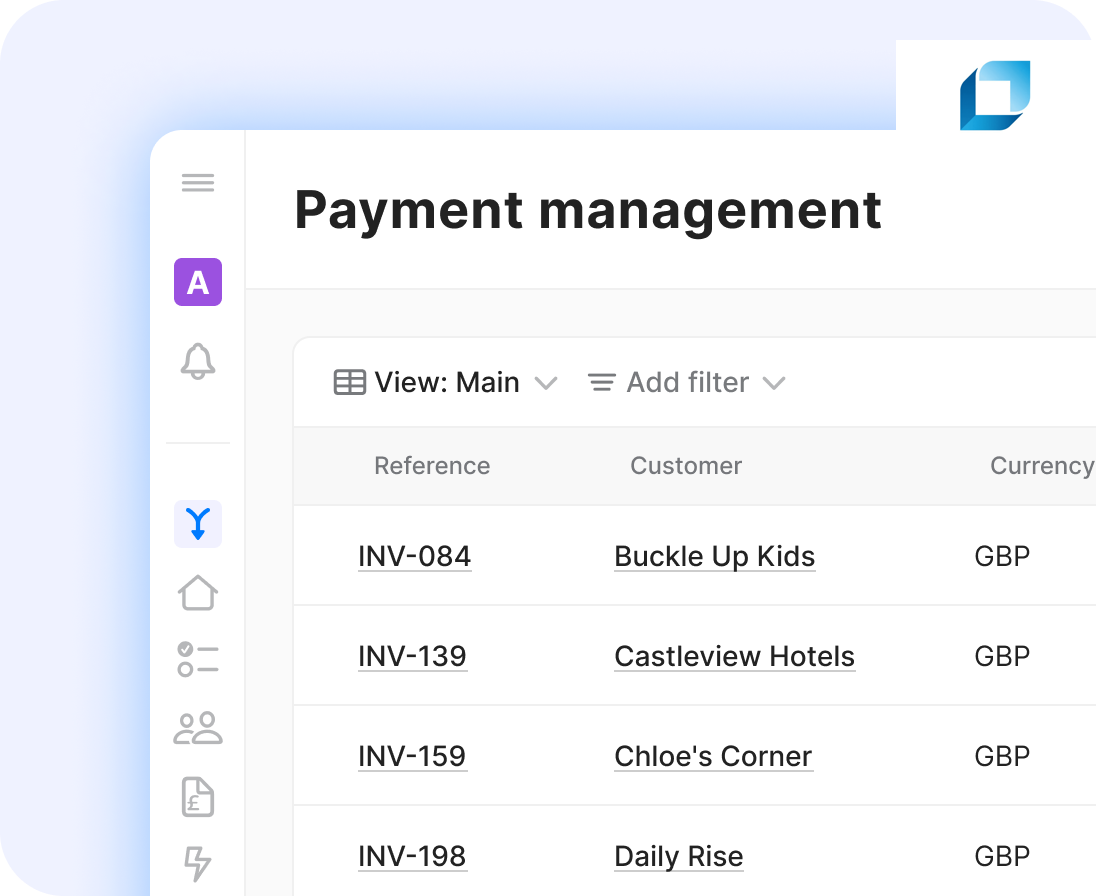Click the Customer column header

686,466
